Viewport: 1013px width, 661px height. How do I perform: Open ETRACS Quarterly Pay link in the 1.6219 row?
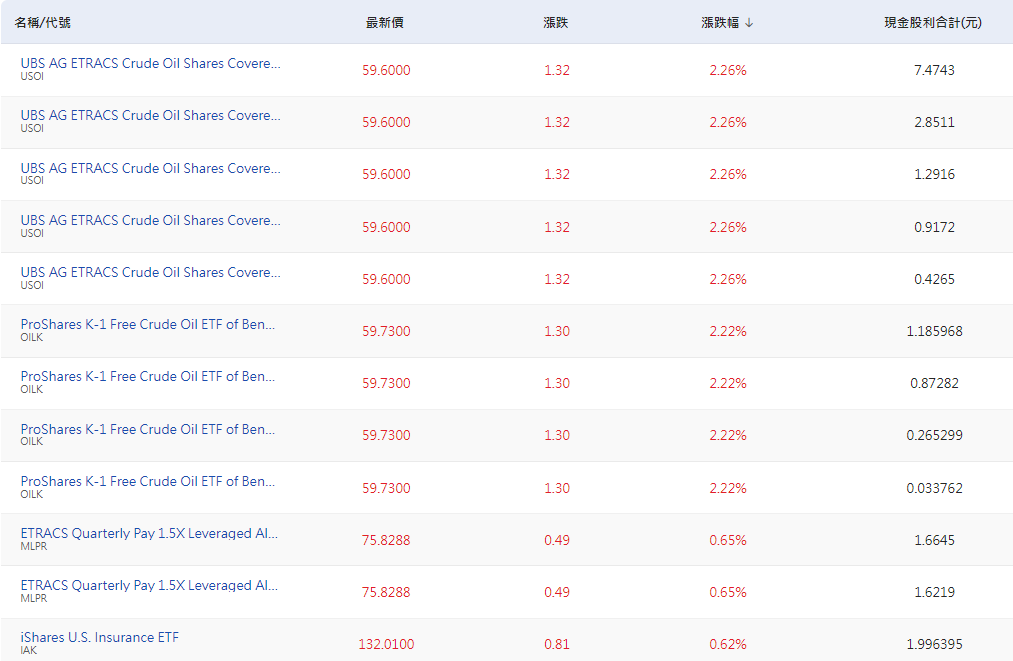coord(149,585)
